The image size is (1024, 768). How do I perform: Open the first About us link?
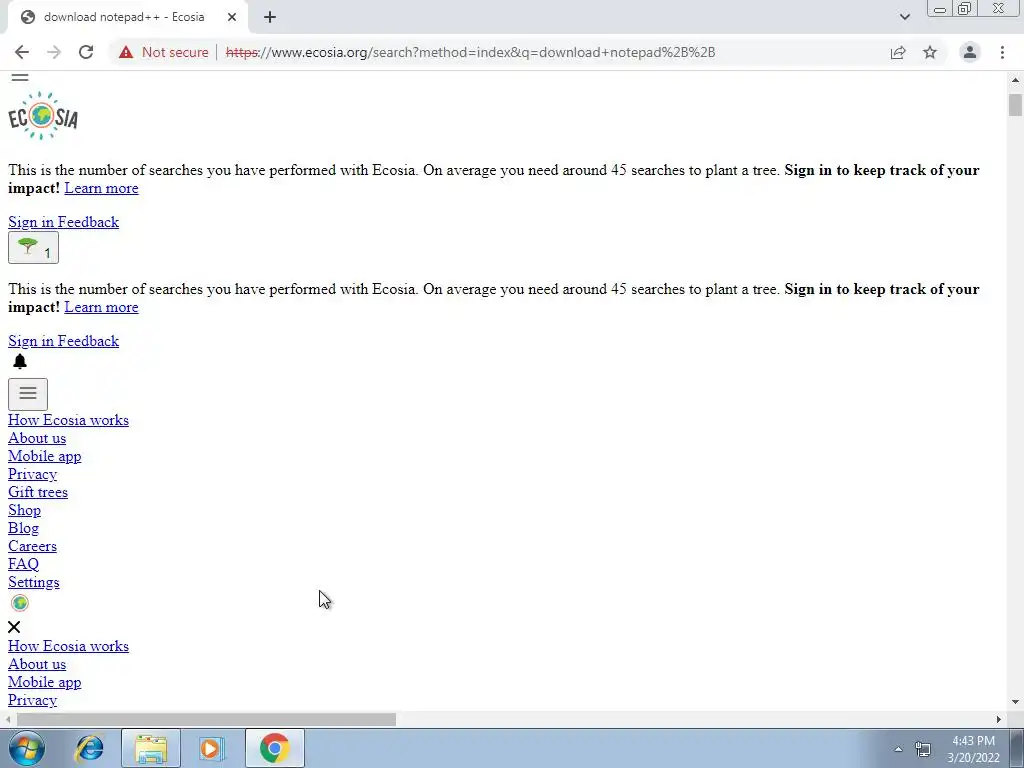point(37,438)
